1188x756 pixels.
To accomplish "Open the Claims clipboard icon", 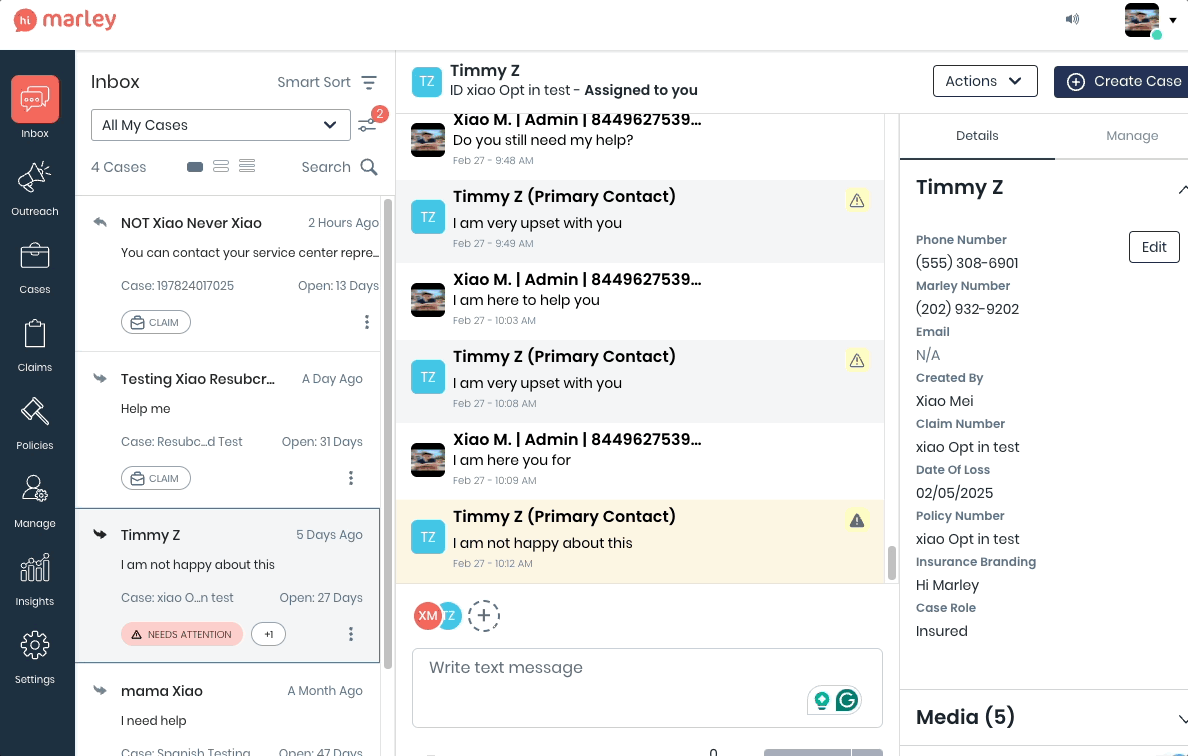I will (x=35, y=336).
